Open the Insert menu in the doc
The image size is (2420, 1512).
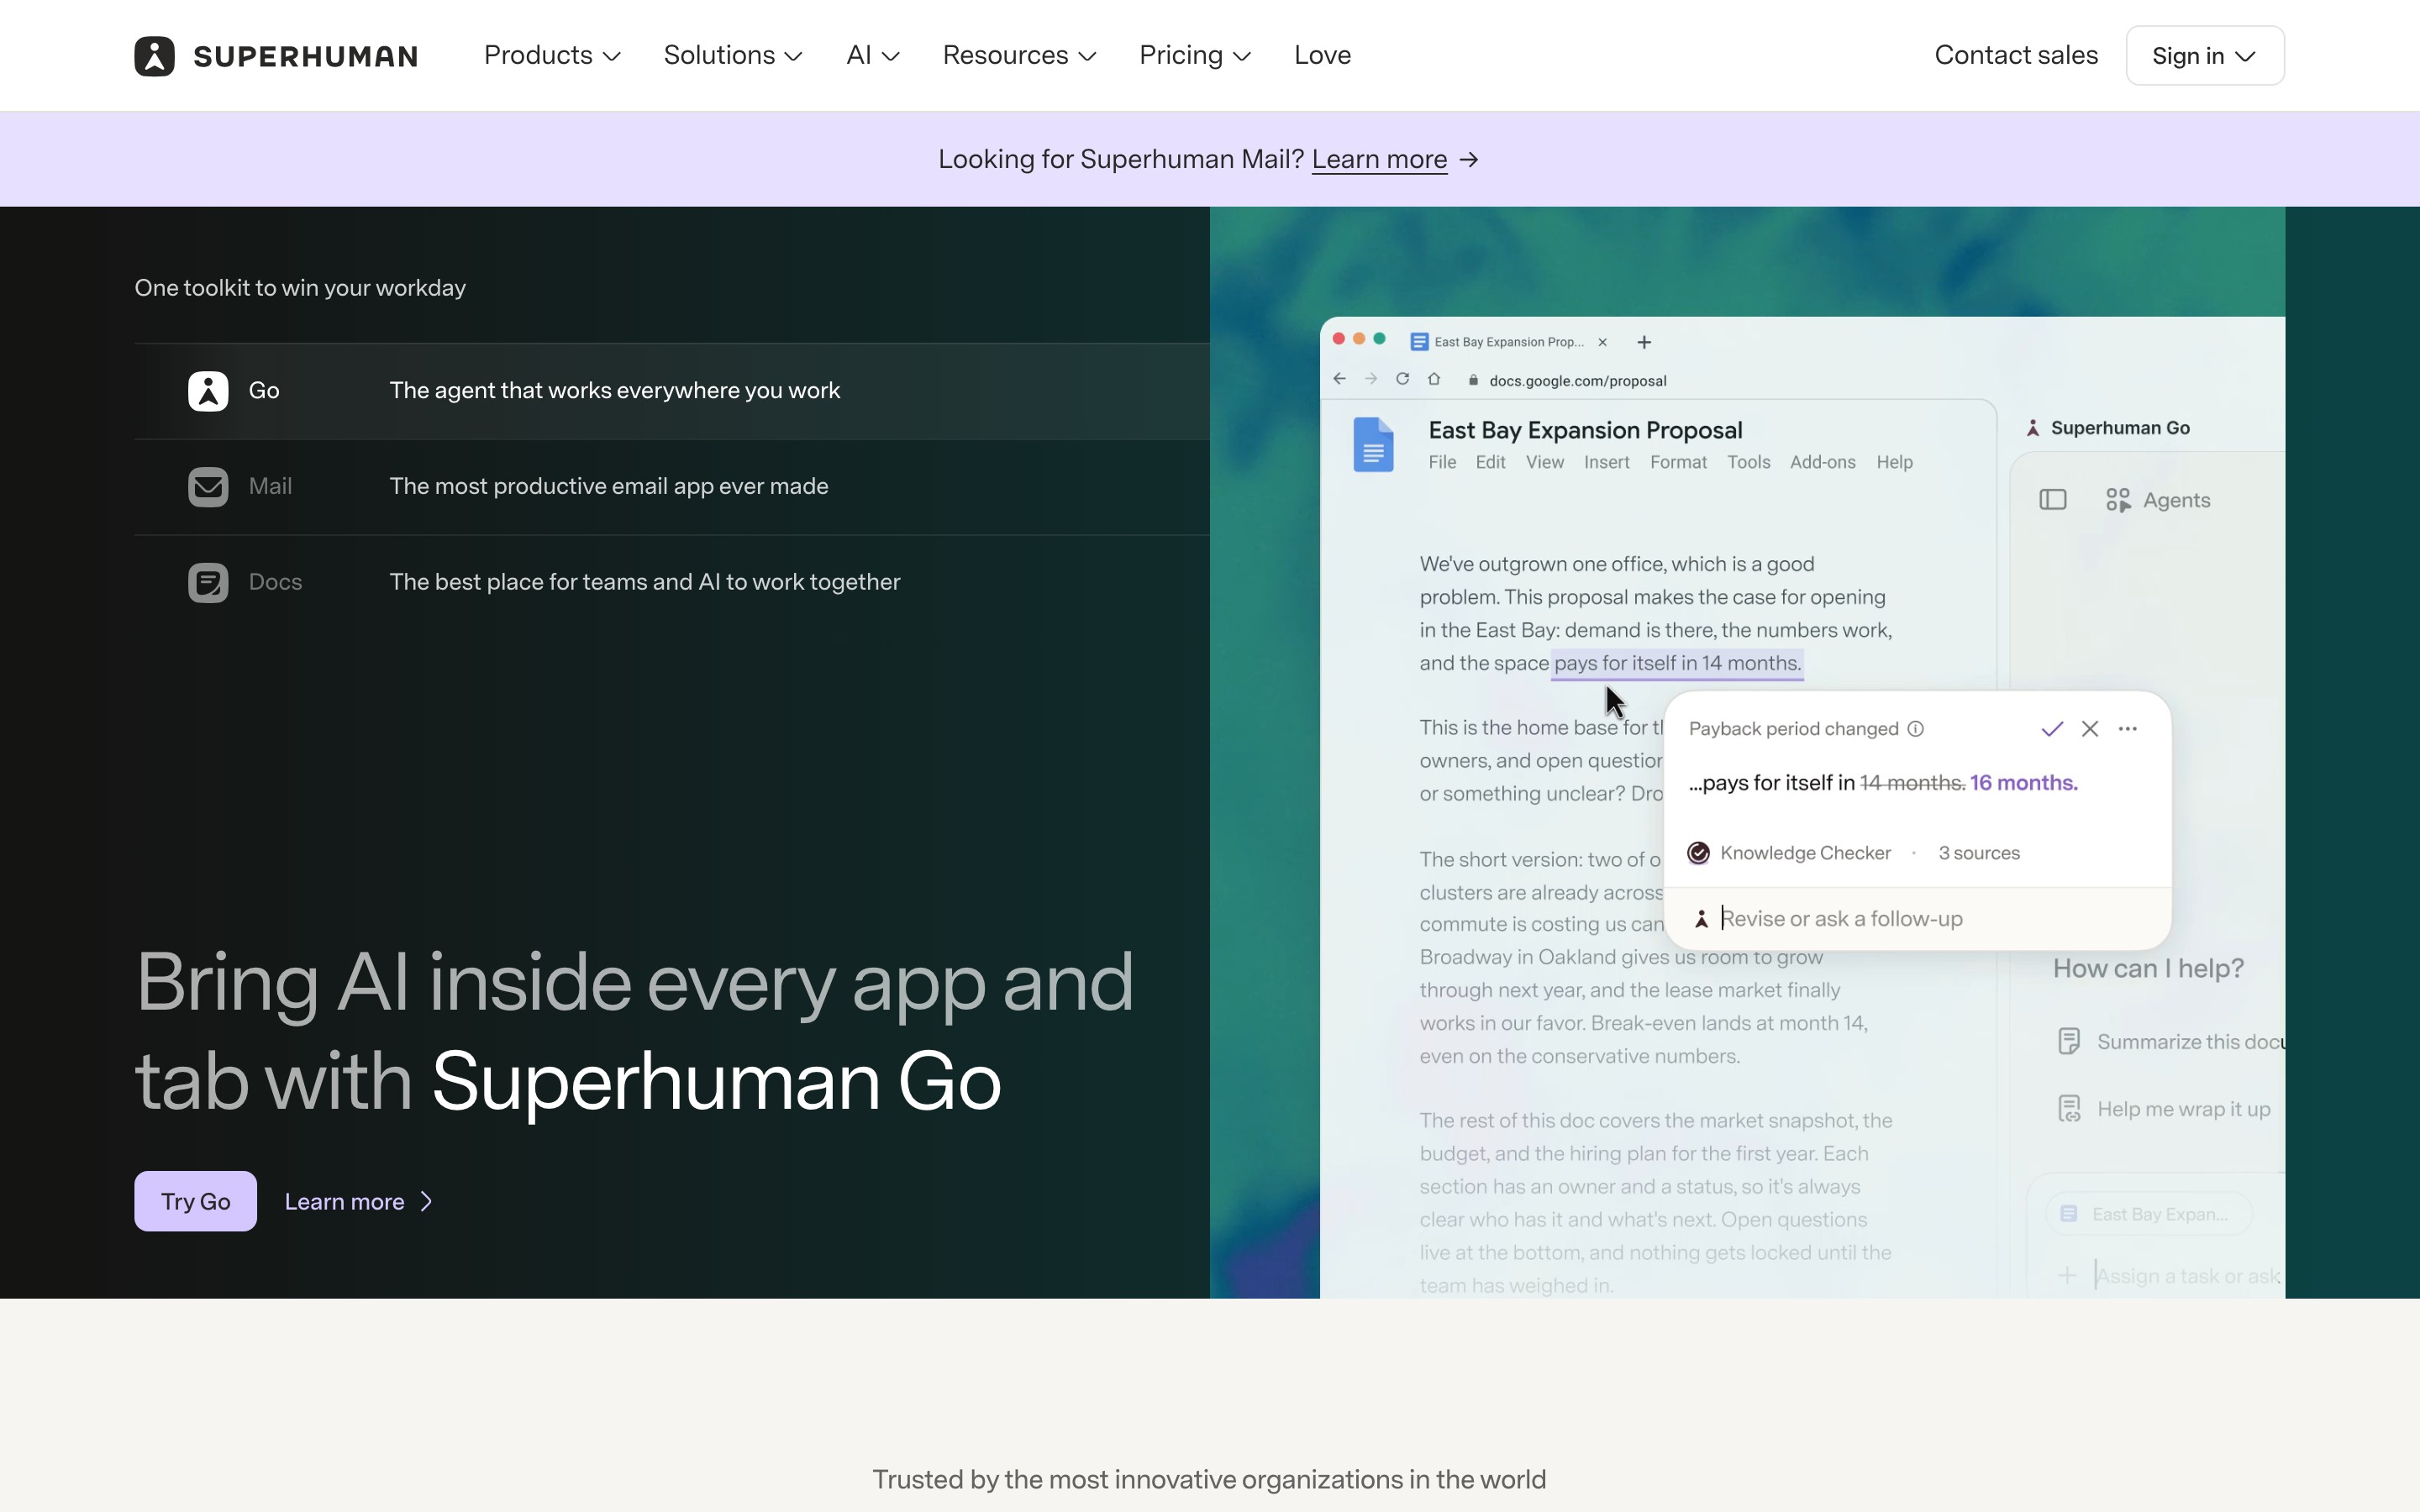click(x=1606, y=462)
